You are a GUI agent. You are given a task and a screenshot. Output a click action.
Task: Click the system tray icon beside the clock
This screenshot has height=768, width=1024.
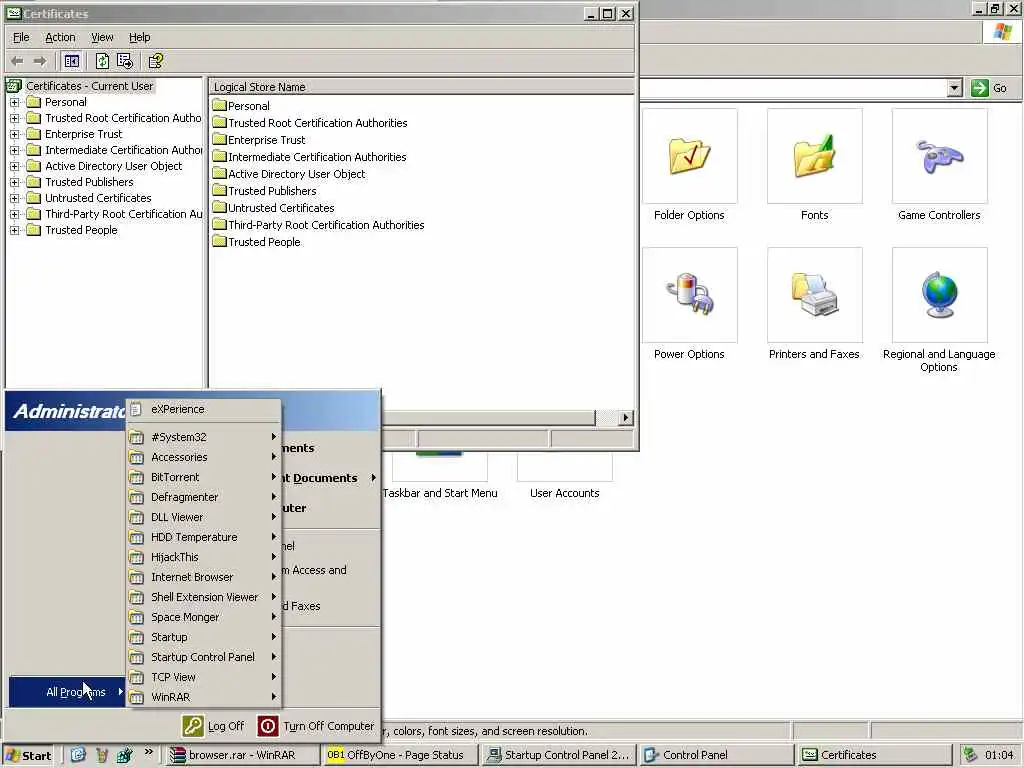(970, 754)
